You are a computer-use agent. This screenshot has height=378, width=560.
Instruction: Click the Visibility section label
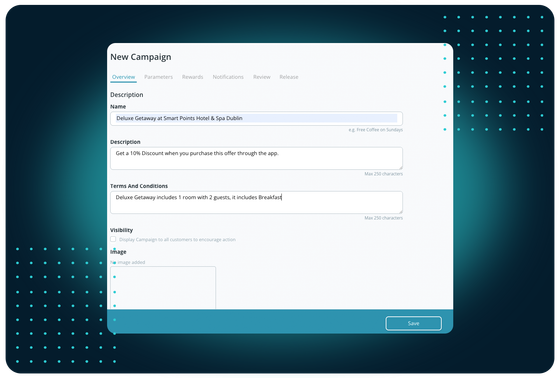click(x=121, y=230)
